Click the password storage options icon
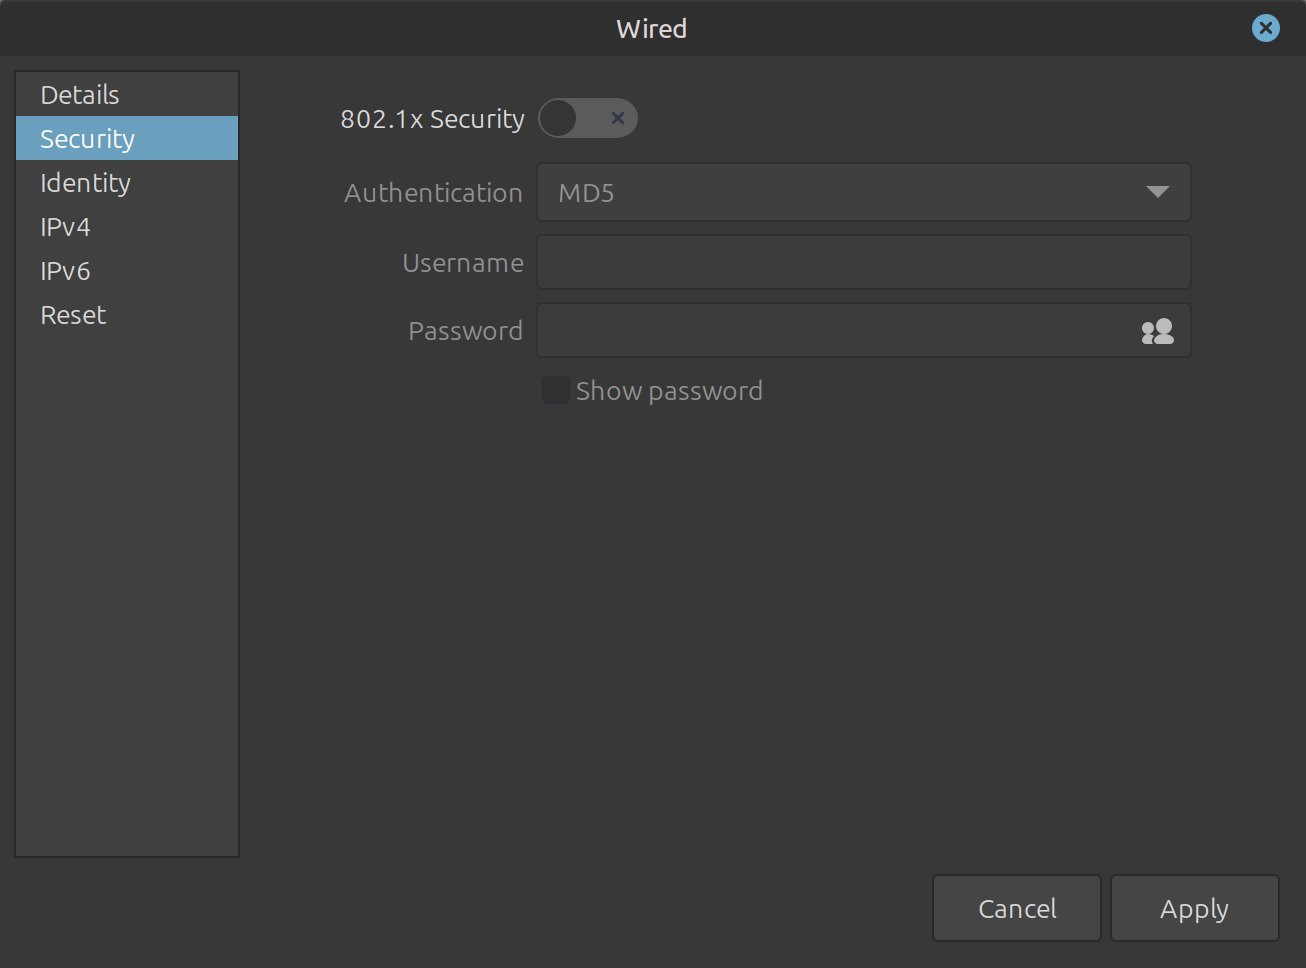Viewport: 1306px width, 968px height. (1157, 331)
